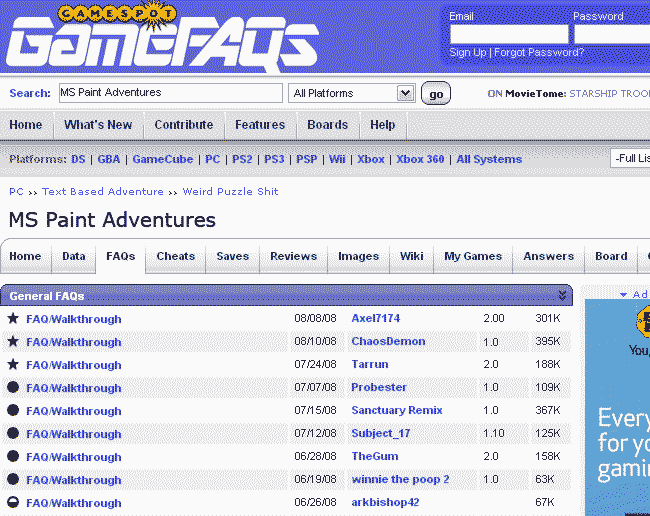The width and height of the screenshot is (650, 516).
Task: Click circle icon in Sanctuary Remix row
Action: point(13,411)
